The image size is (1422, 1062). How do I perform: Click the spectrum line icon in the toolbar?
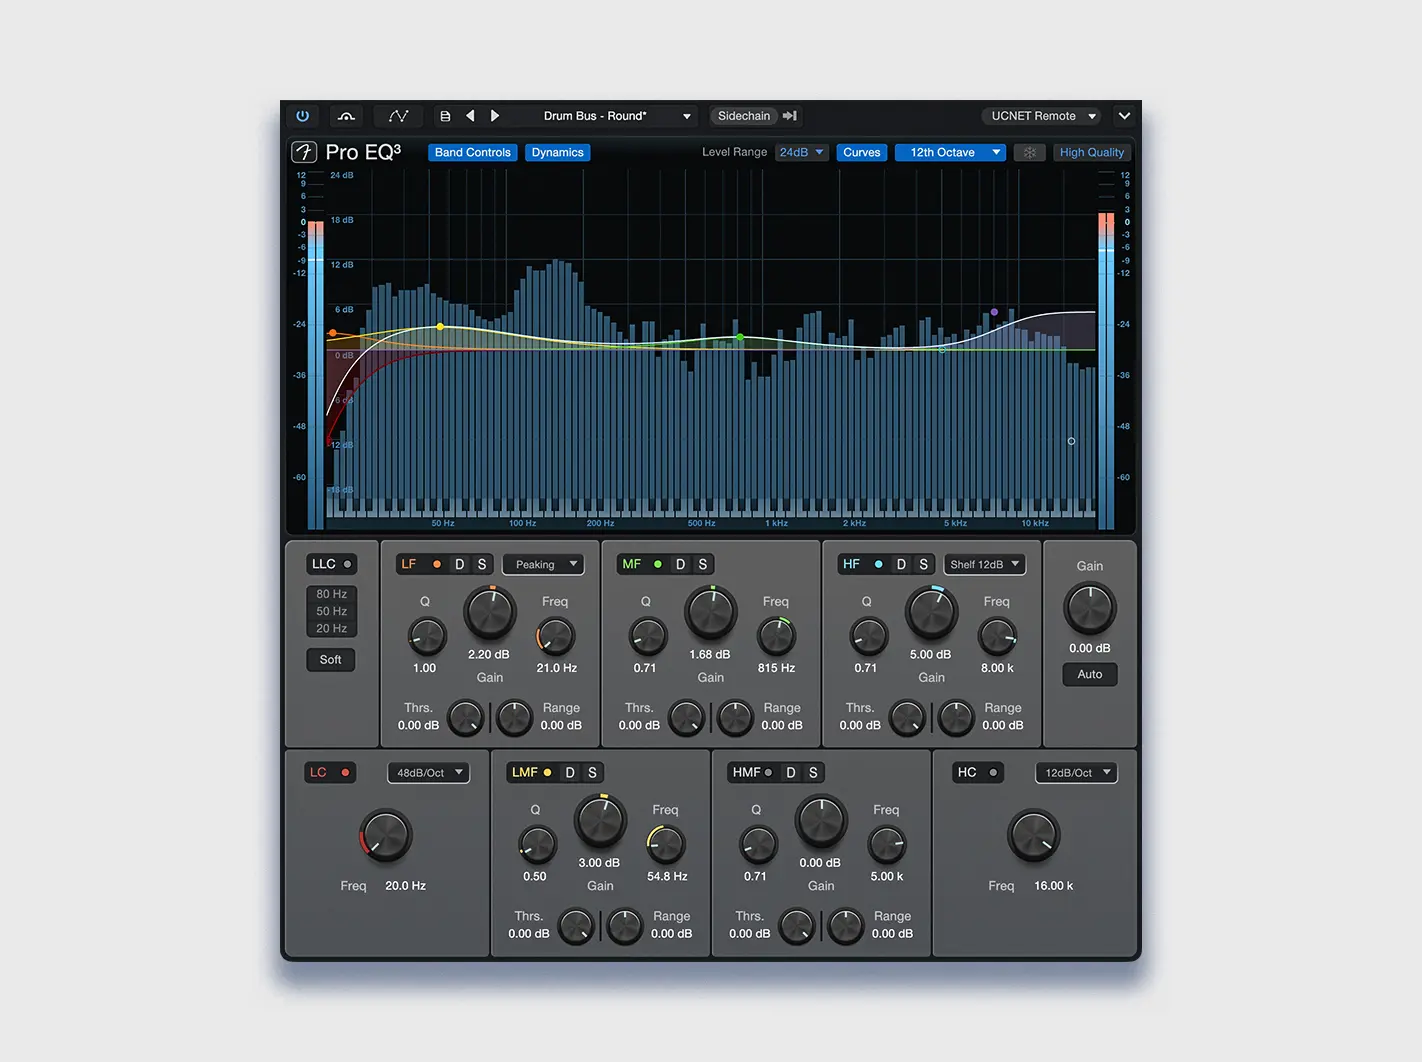pyautogui.click(x=398, y=116)
